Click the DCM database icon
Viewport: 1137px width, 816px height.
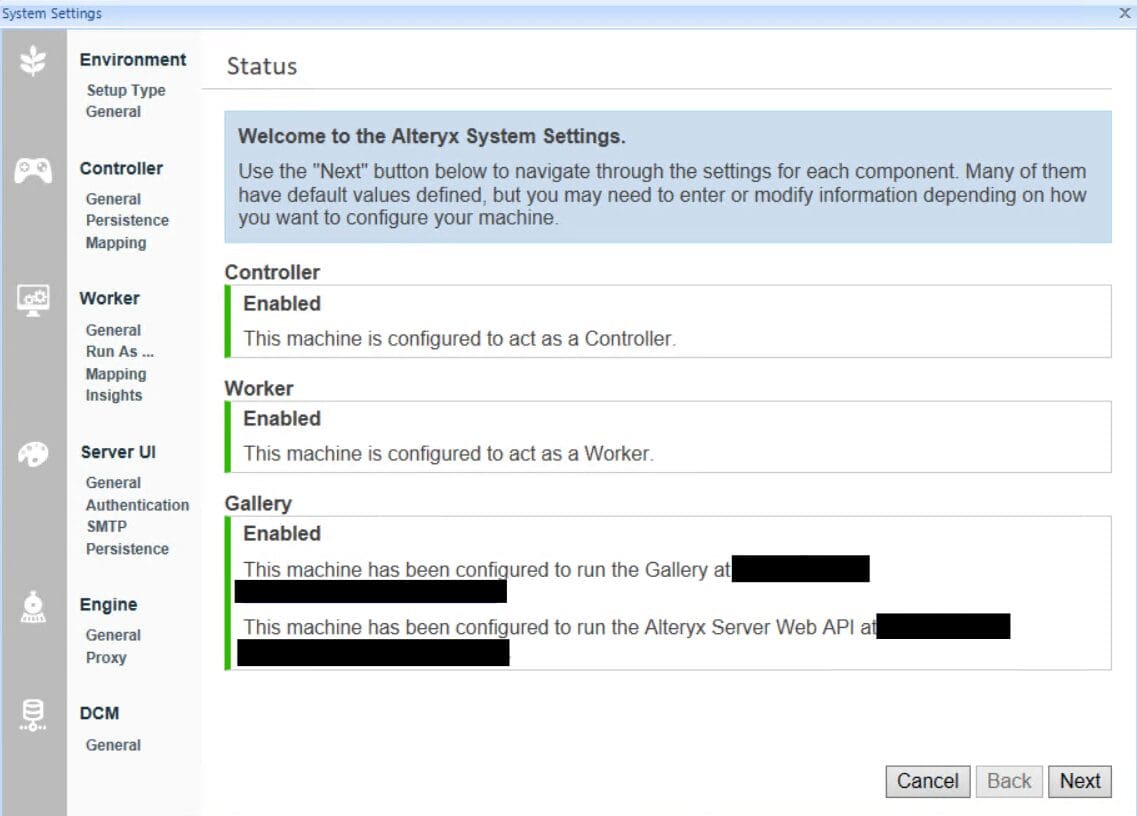[34, 713]
